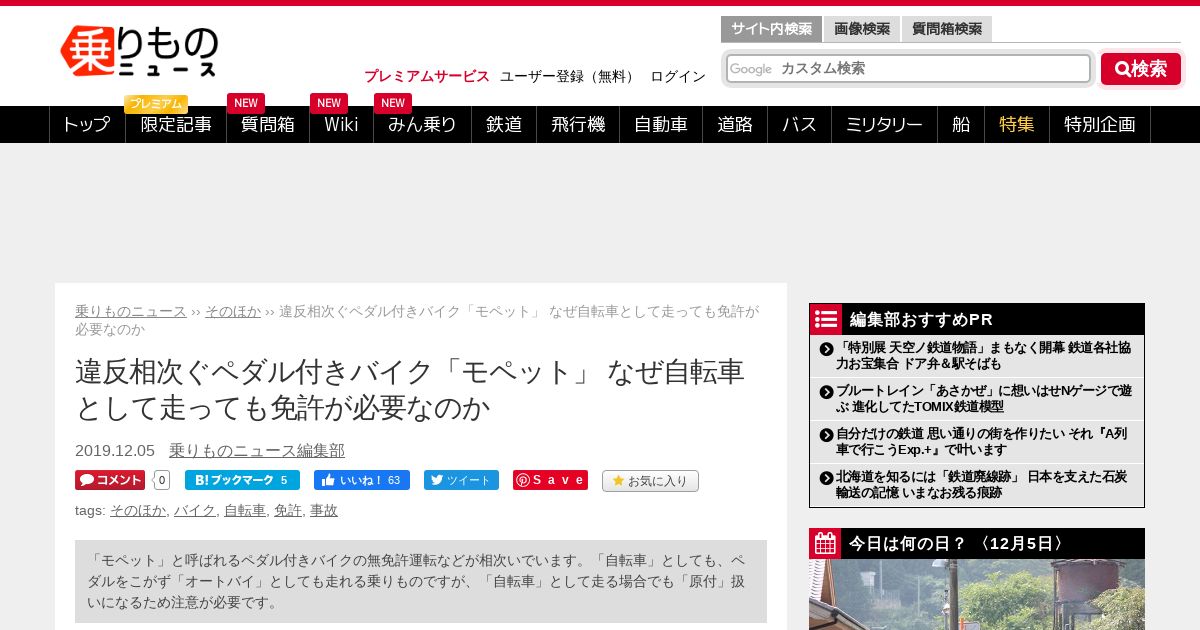Image resolution: width=1200 pixels, height=630 pixels.
Task: Click the calendar icon beside 今日は何の日？
Action: (826, 544)
